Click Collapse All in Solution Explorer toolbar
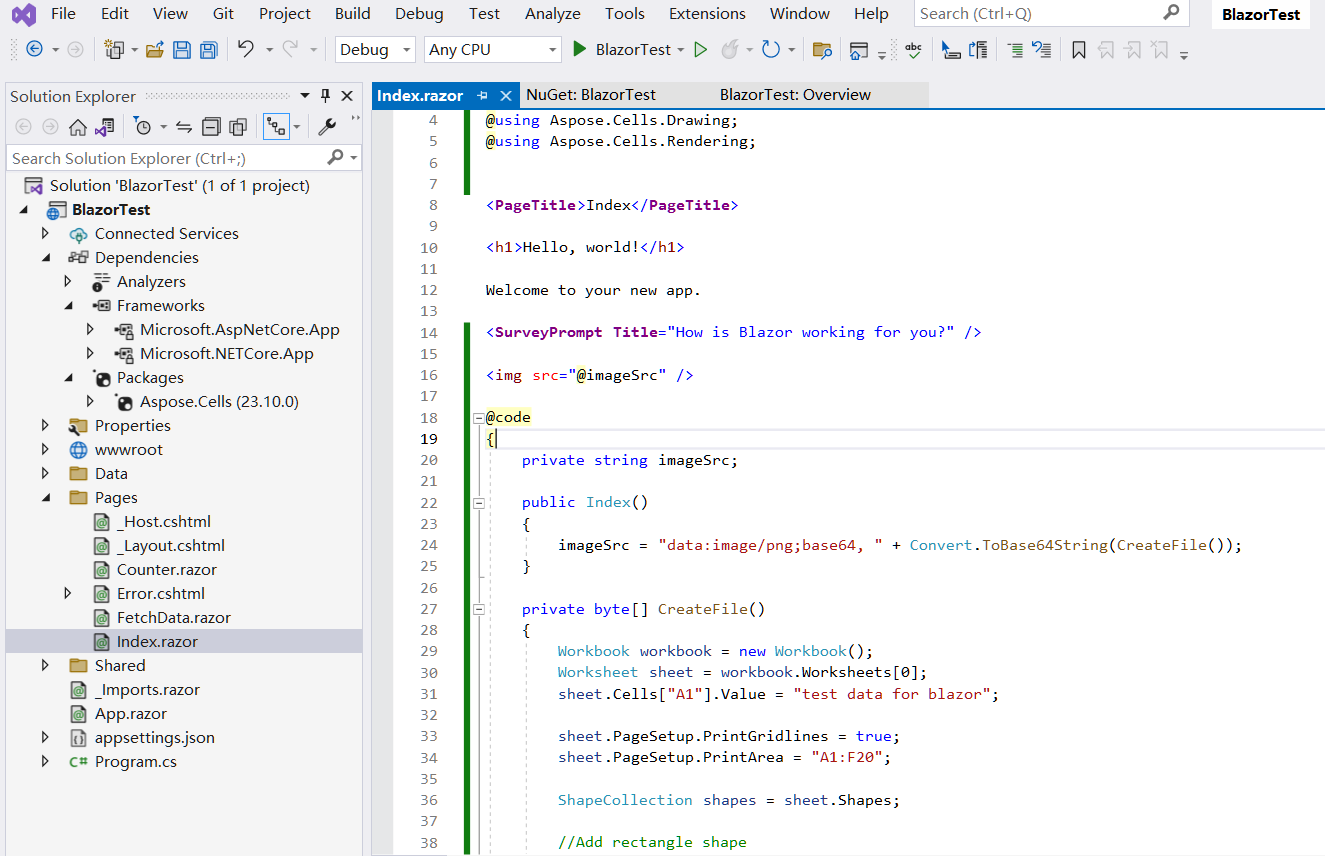1325x856 pixels. pyautogui.click(x=211, y=127)
